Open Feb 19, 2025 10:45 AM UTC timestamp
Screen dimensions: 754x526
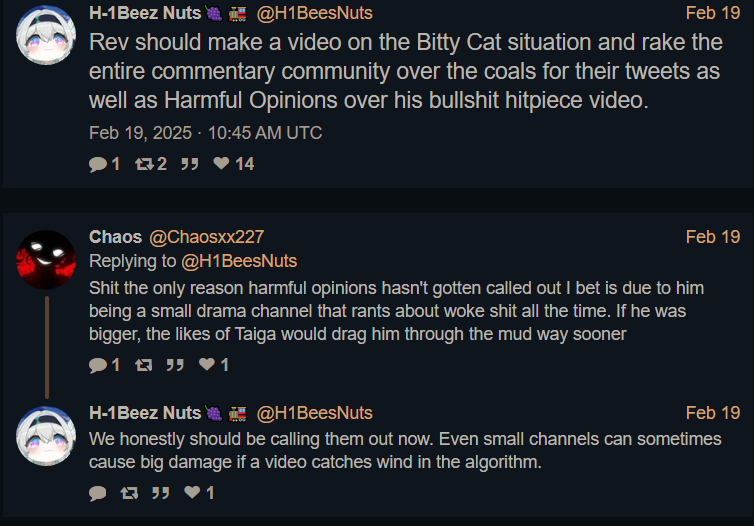point(205,133)
